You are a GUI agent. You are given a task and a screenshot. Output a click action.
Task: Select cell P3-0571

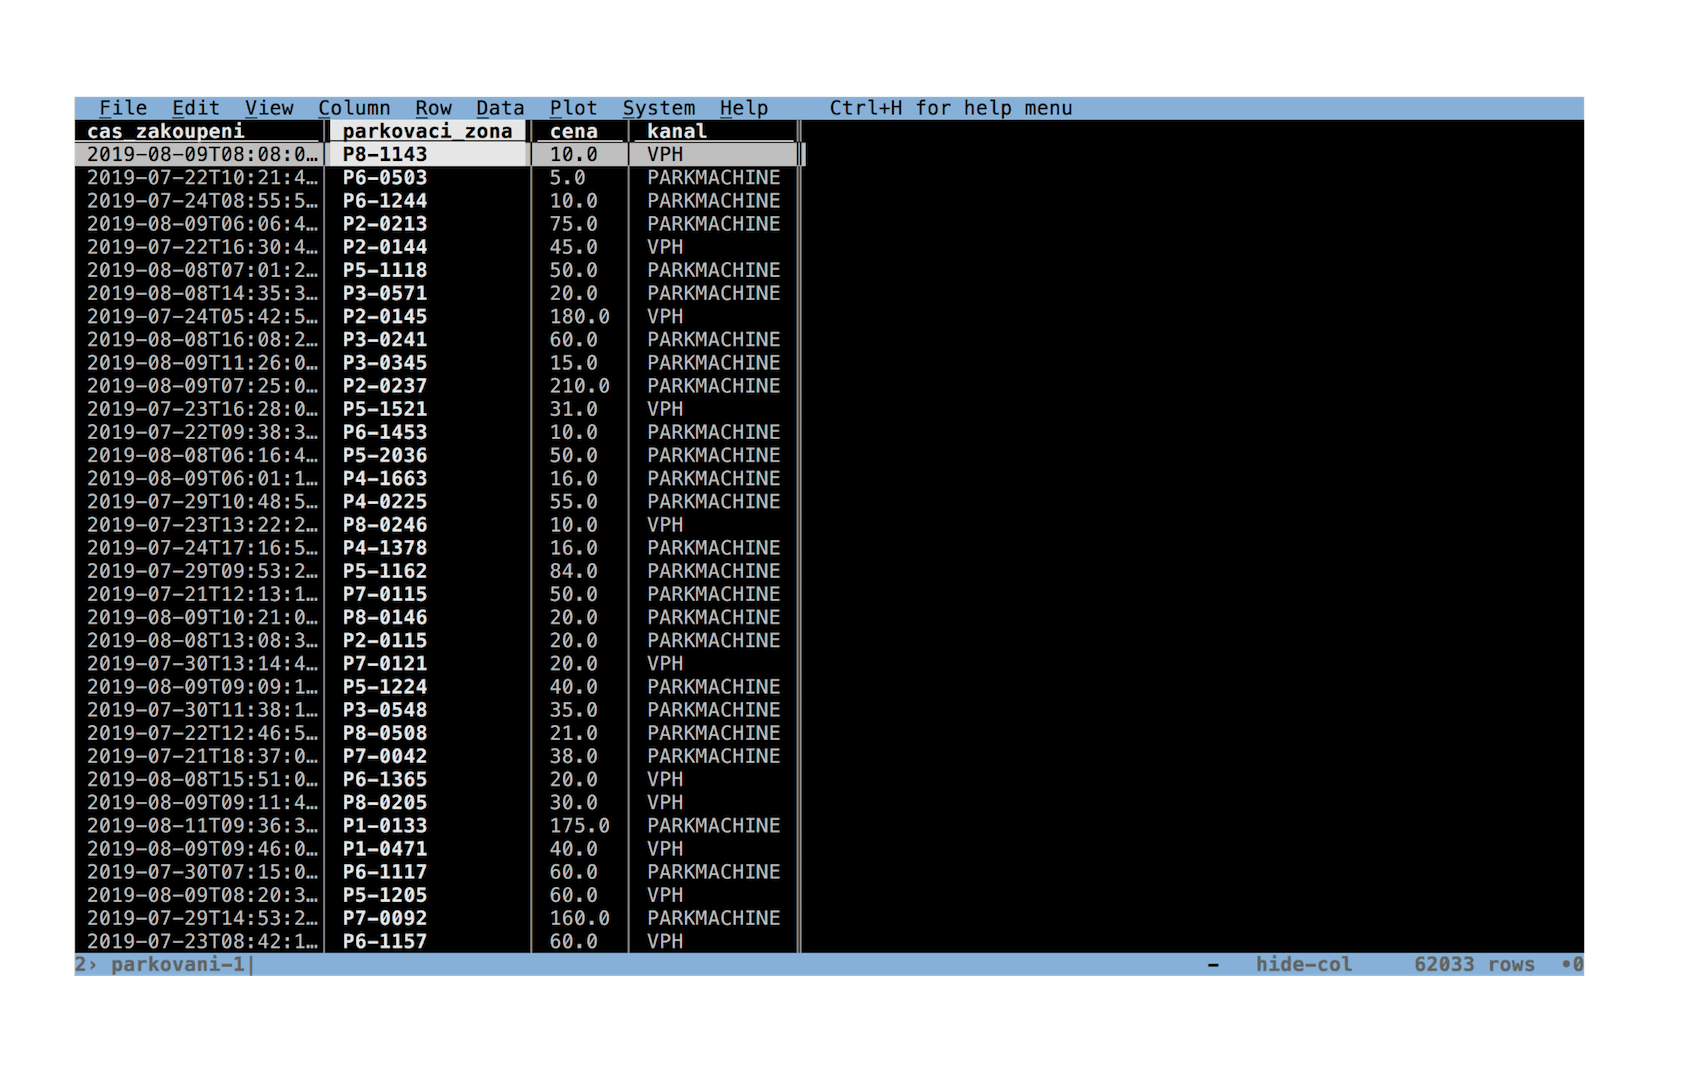point(385,293)
